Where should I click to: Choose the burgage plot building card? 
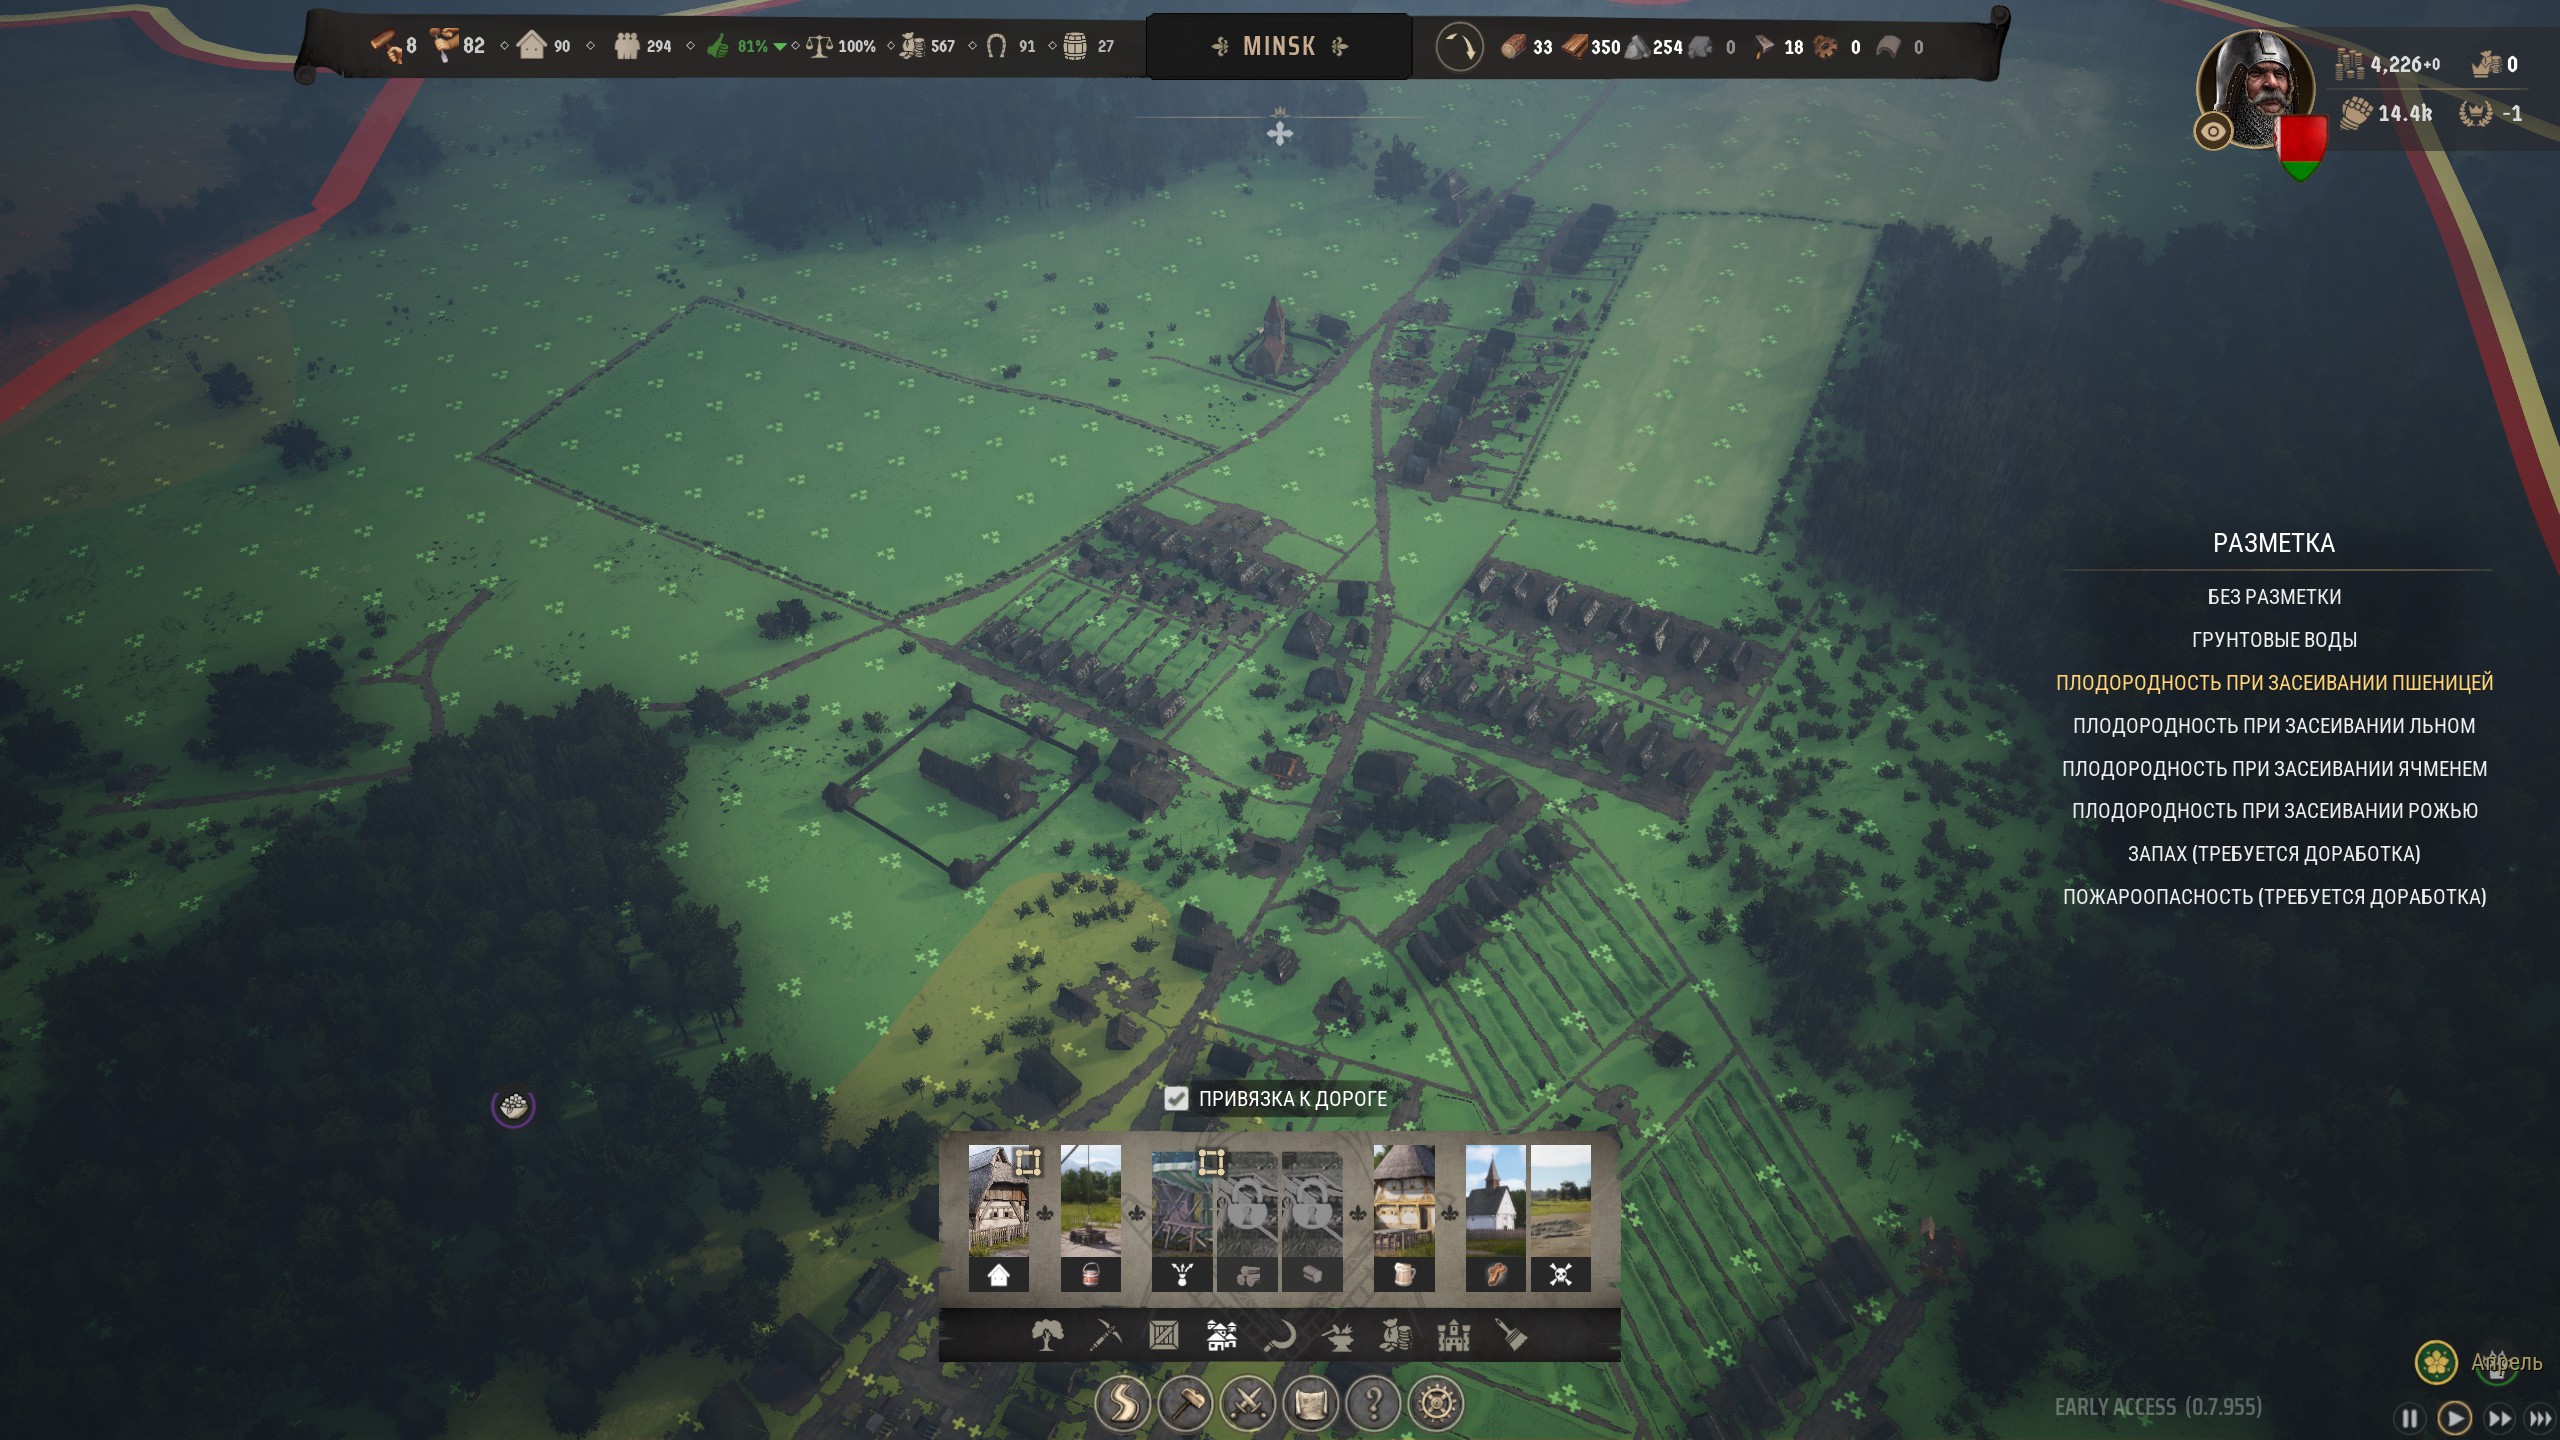pyautogui.click(x=998, y=1218)
